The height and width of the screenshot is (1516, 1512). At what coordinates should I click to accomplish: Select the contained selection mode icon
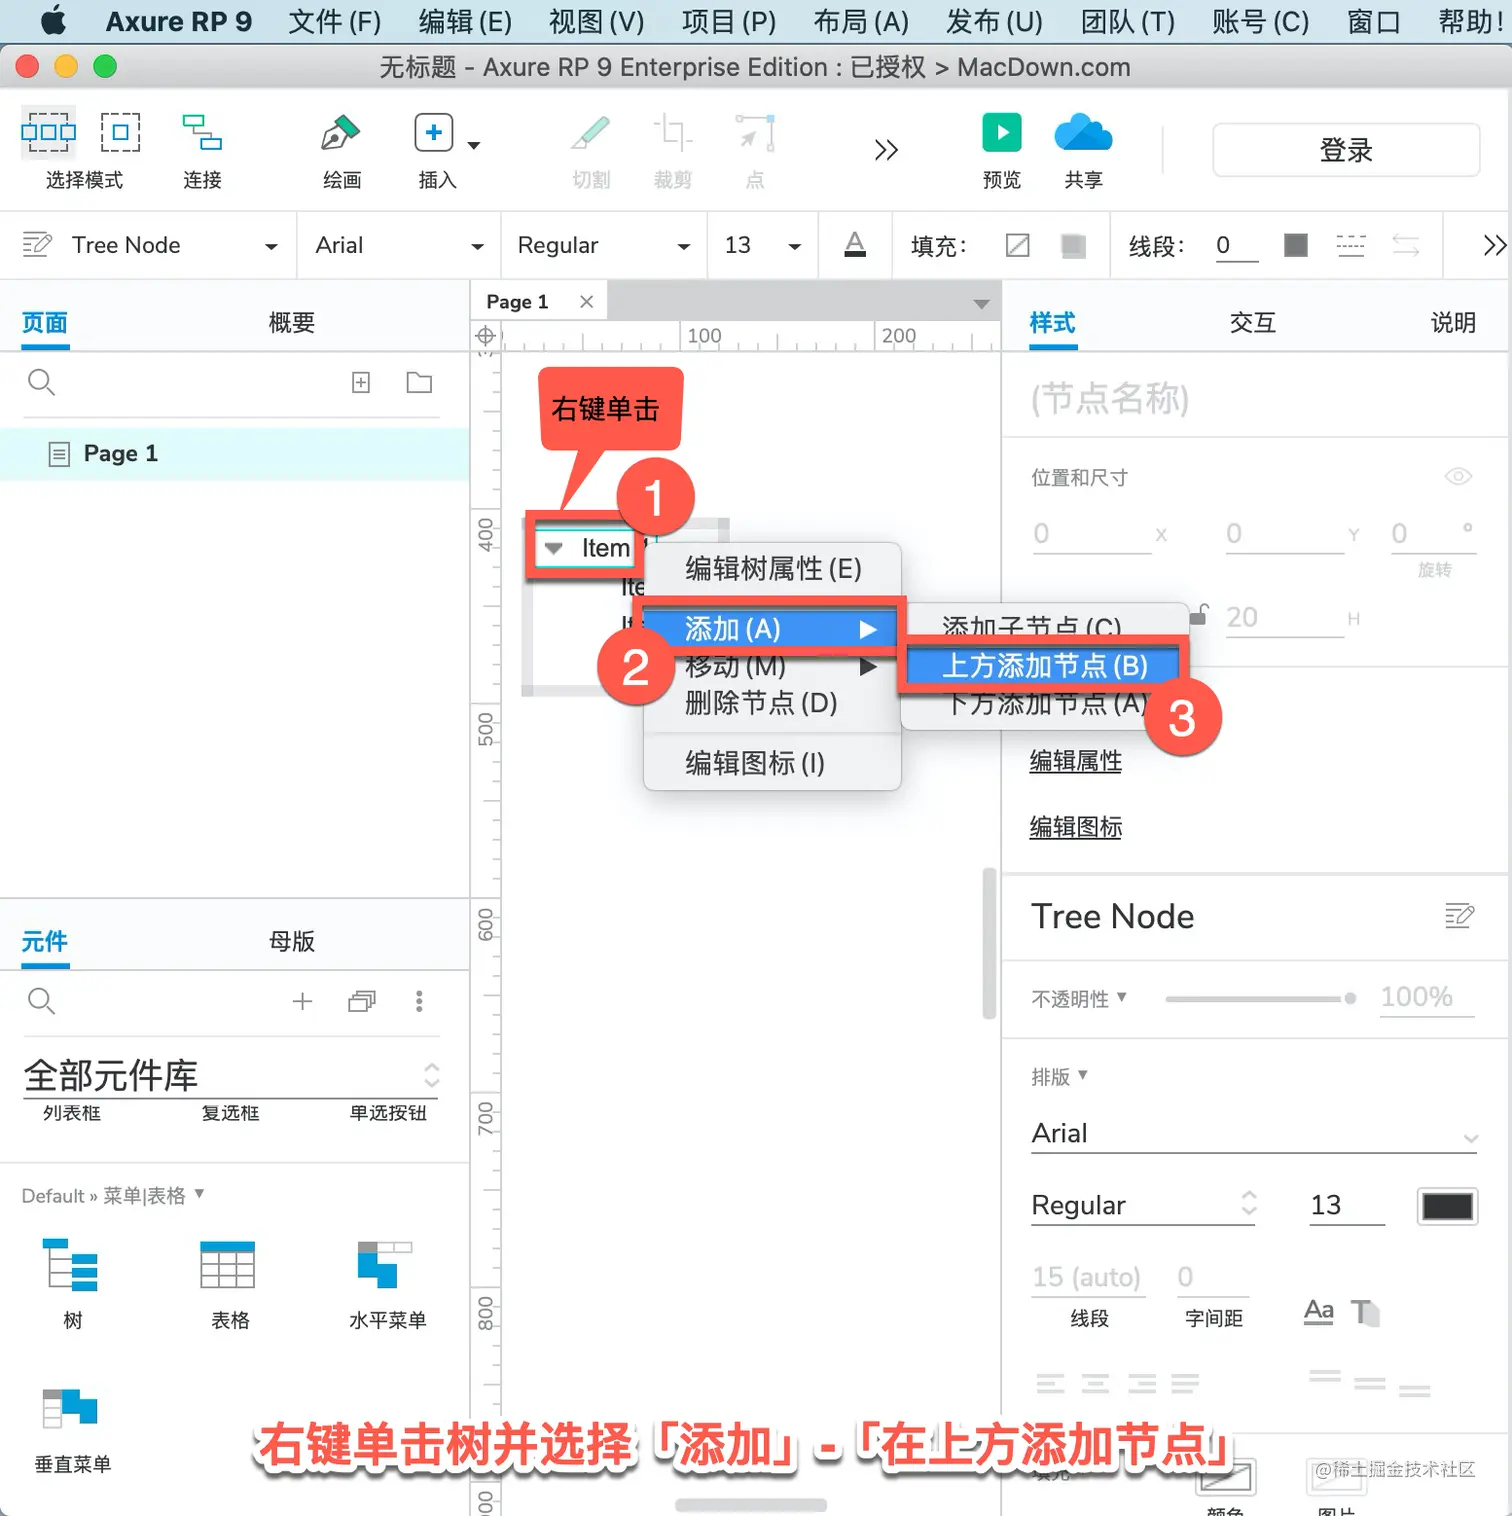(x=120, y=132)
